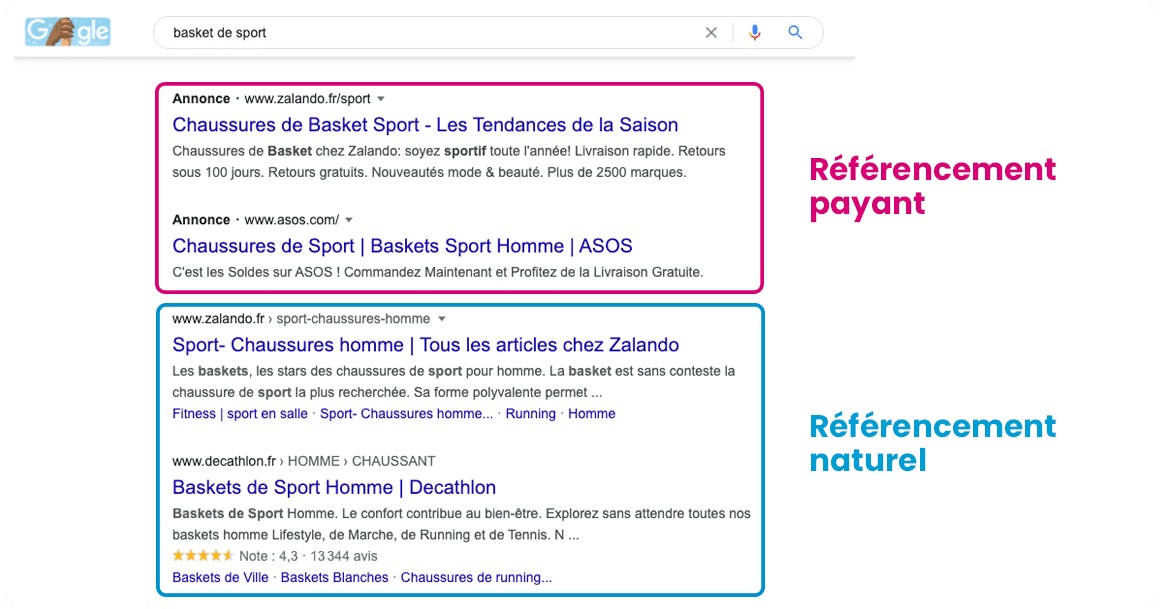Click the 'Annonce' label of the ASOS ad
This screenshot has width=1164, height=609.
click(201, 220)
